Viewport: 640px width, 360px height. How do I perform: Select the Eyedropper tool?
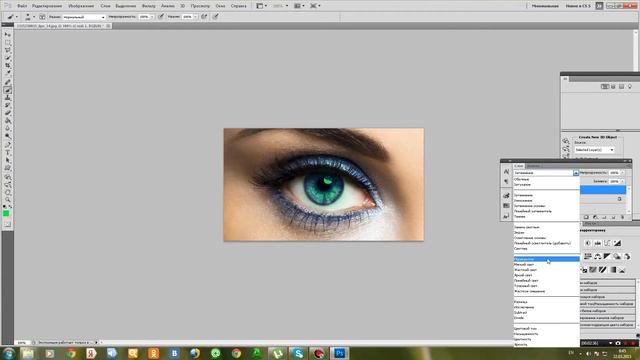click(x=8, y=73)
